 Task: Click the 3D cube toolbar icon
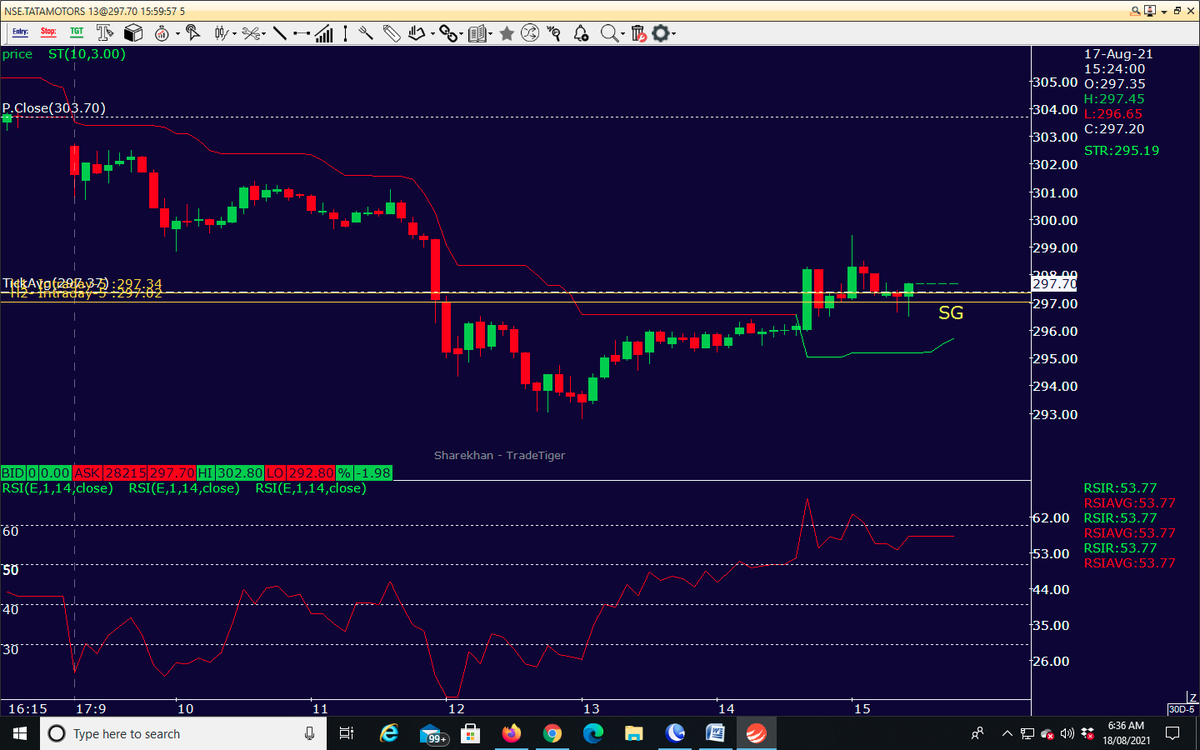click(133, 33)
